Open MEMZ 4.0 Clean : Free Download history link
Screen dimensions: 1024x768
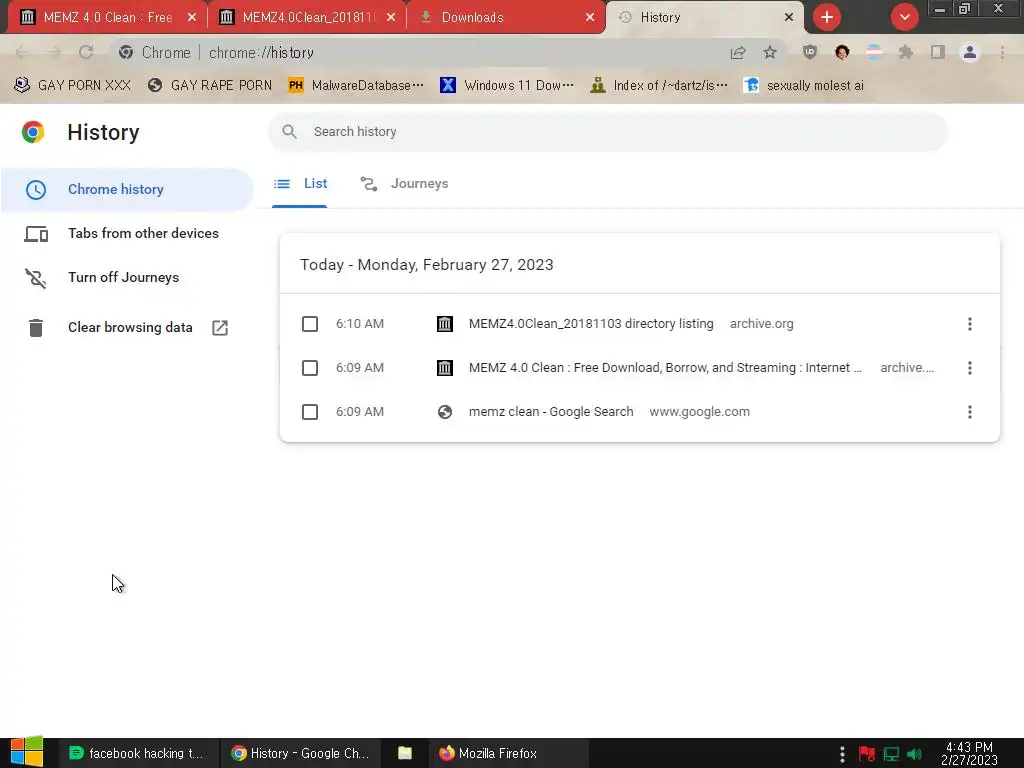[x=665, y=368]
